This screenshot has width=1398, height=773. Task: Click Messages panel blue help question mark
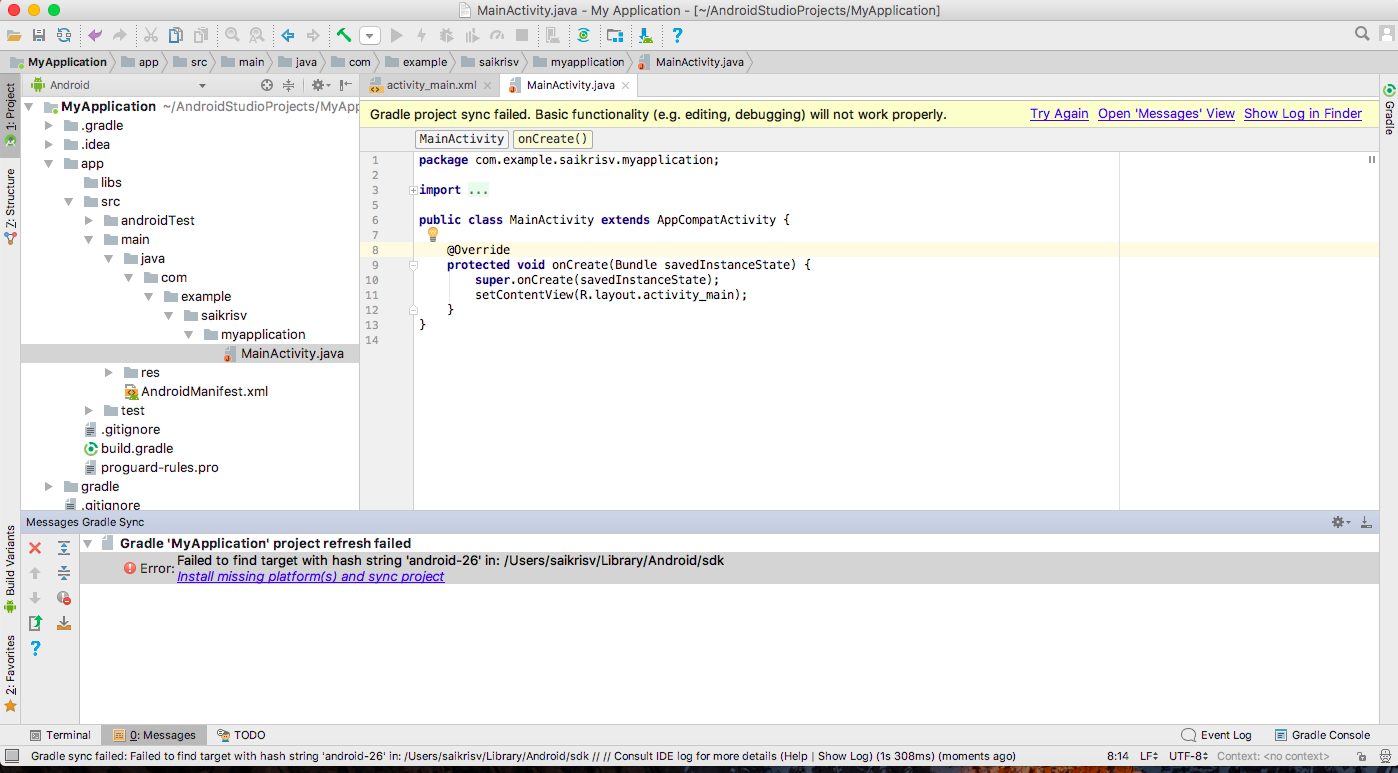(x=35, y=648)
